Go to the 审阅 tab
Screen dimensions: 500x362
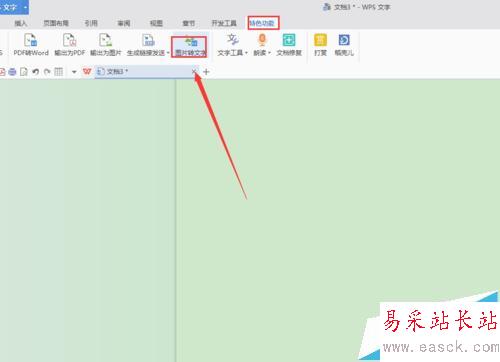124,23
